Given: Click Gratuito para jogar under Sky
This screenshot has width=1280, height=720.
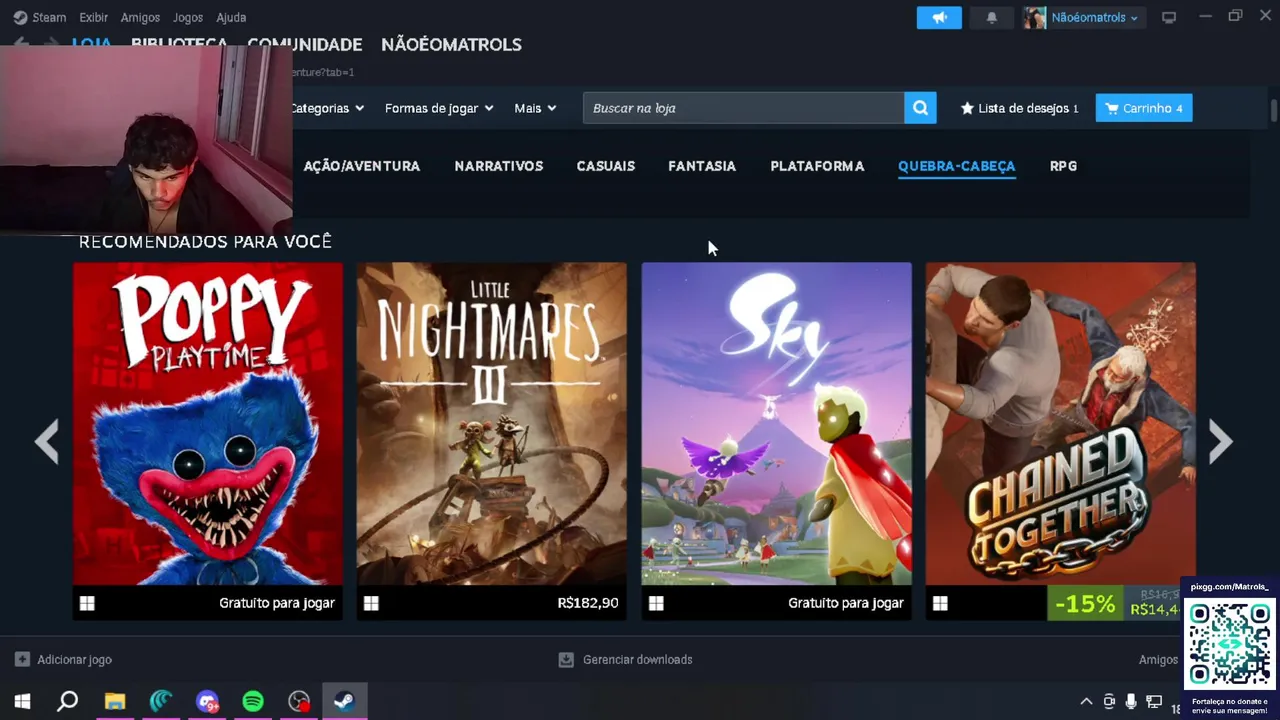Looking at the screenshot, I should point(846,603).
